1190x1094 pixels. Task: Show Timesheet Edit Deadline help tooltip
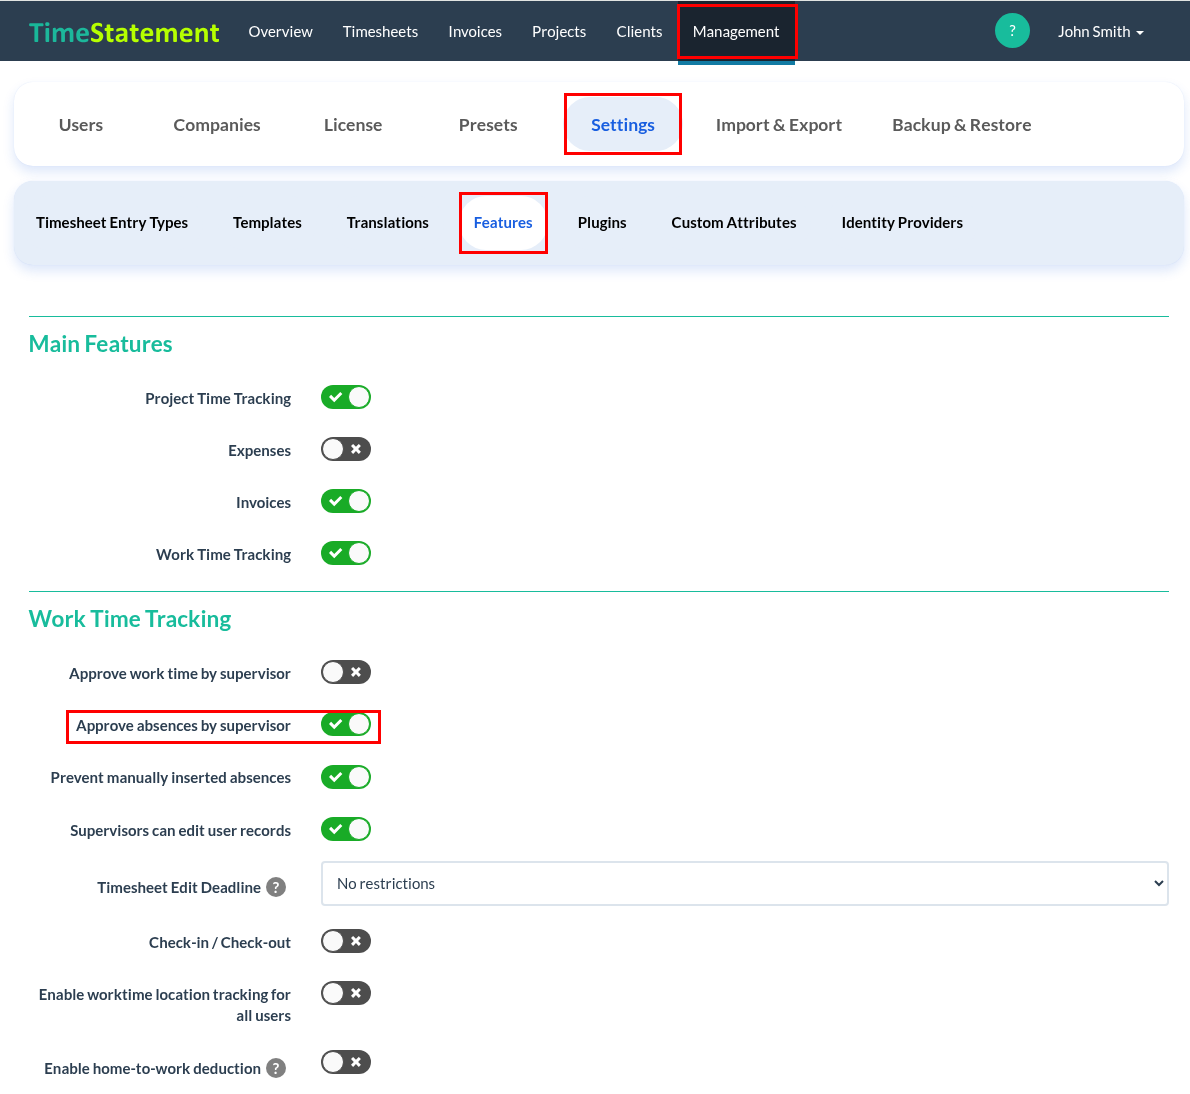coord(276,887)
